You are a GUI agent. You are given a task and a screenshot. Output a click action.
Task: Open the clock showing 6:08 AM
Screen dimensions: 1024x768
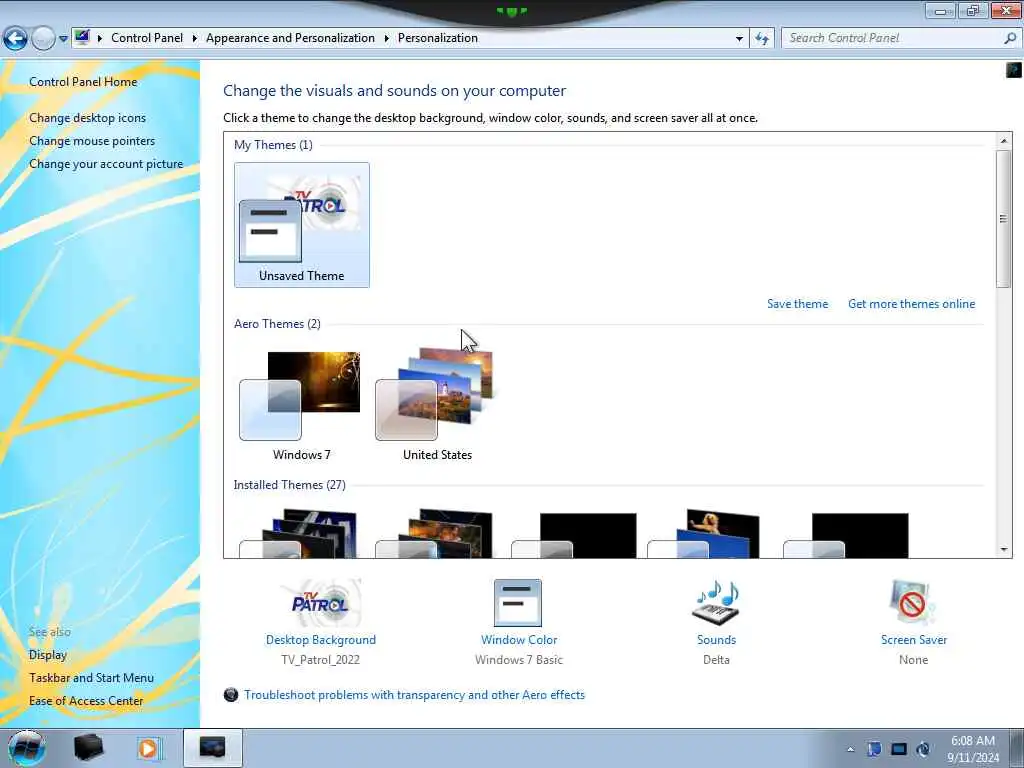[x=973, y=749]
